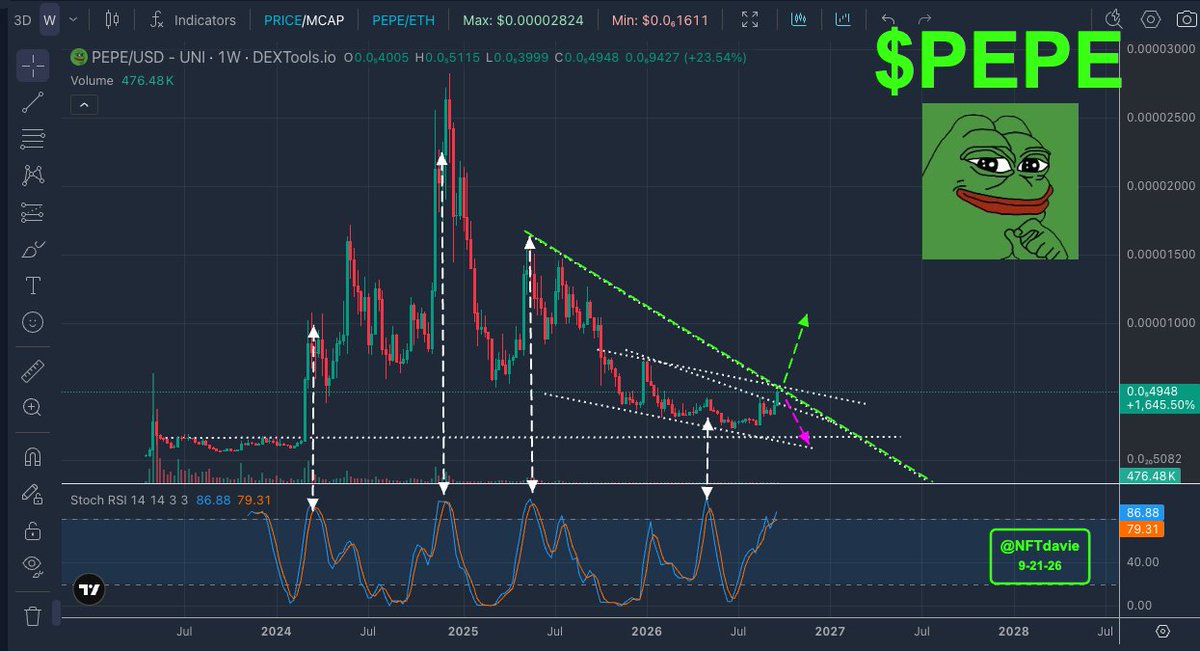Viewport: 1200px width, 651px height.
Task: Click the fx indicators icon
Action: [157, 19]
